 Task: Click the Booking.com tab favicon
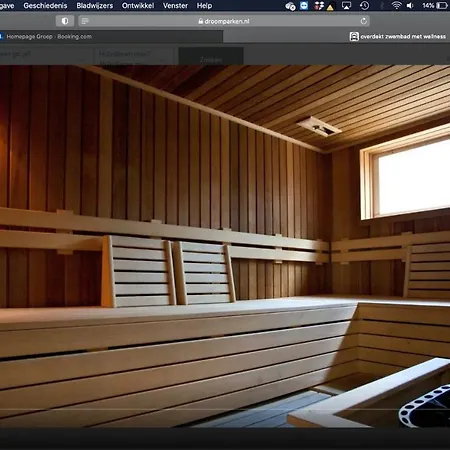pos(1,37)
